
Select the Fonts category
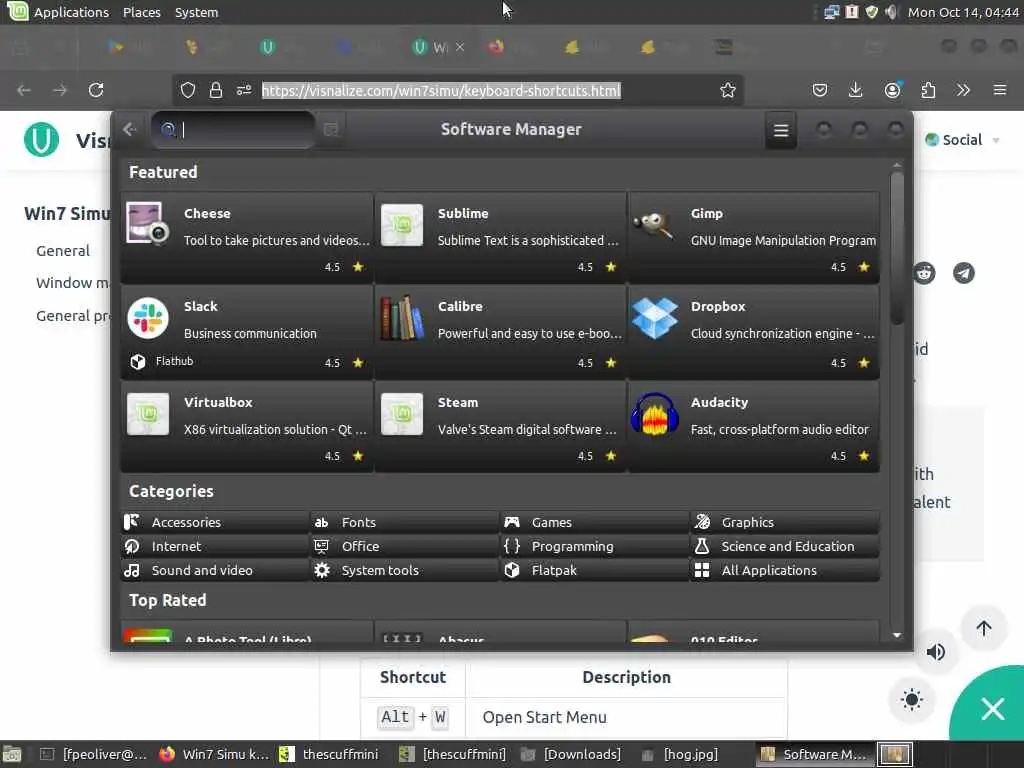405,522
